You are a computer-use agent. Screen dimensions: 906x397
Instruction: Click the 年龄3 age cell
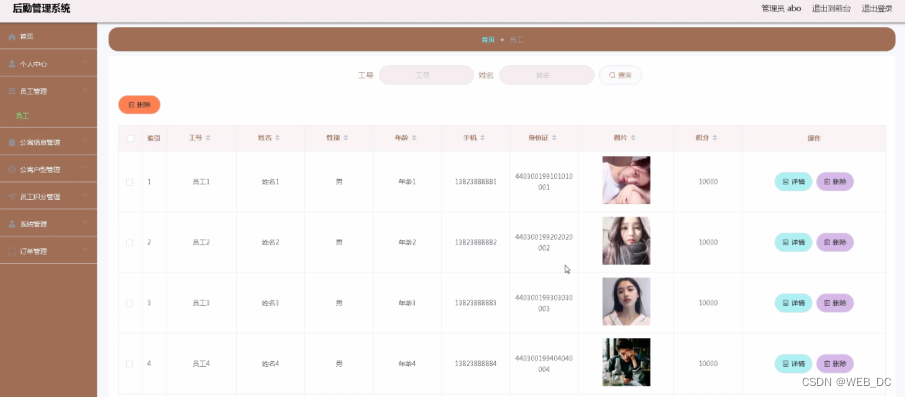coord(407,303)
